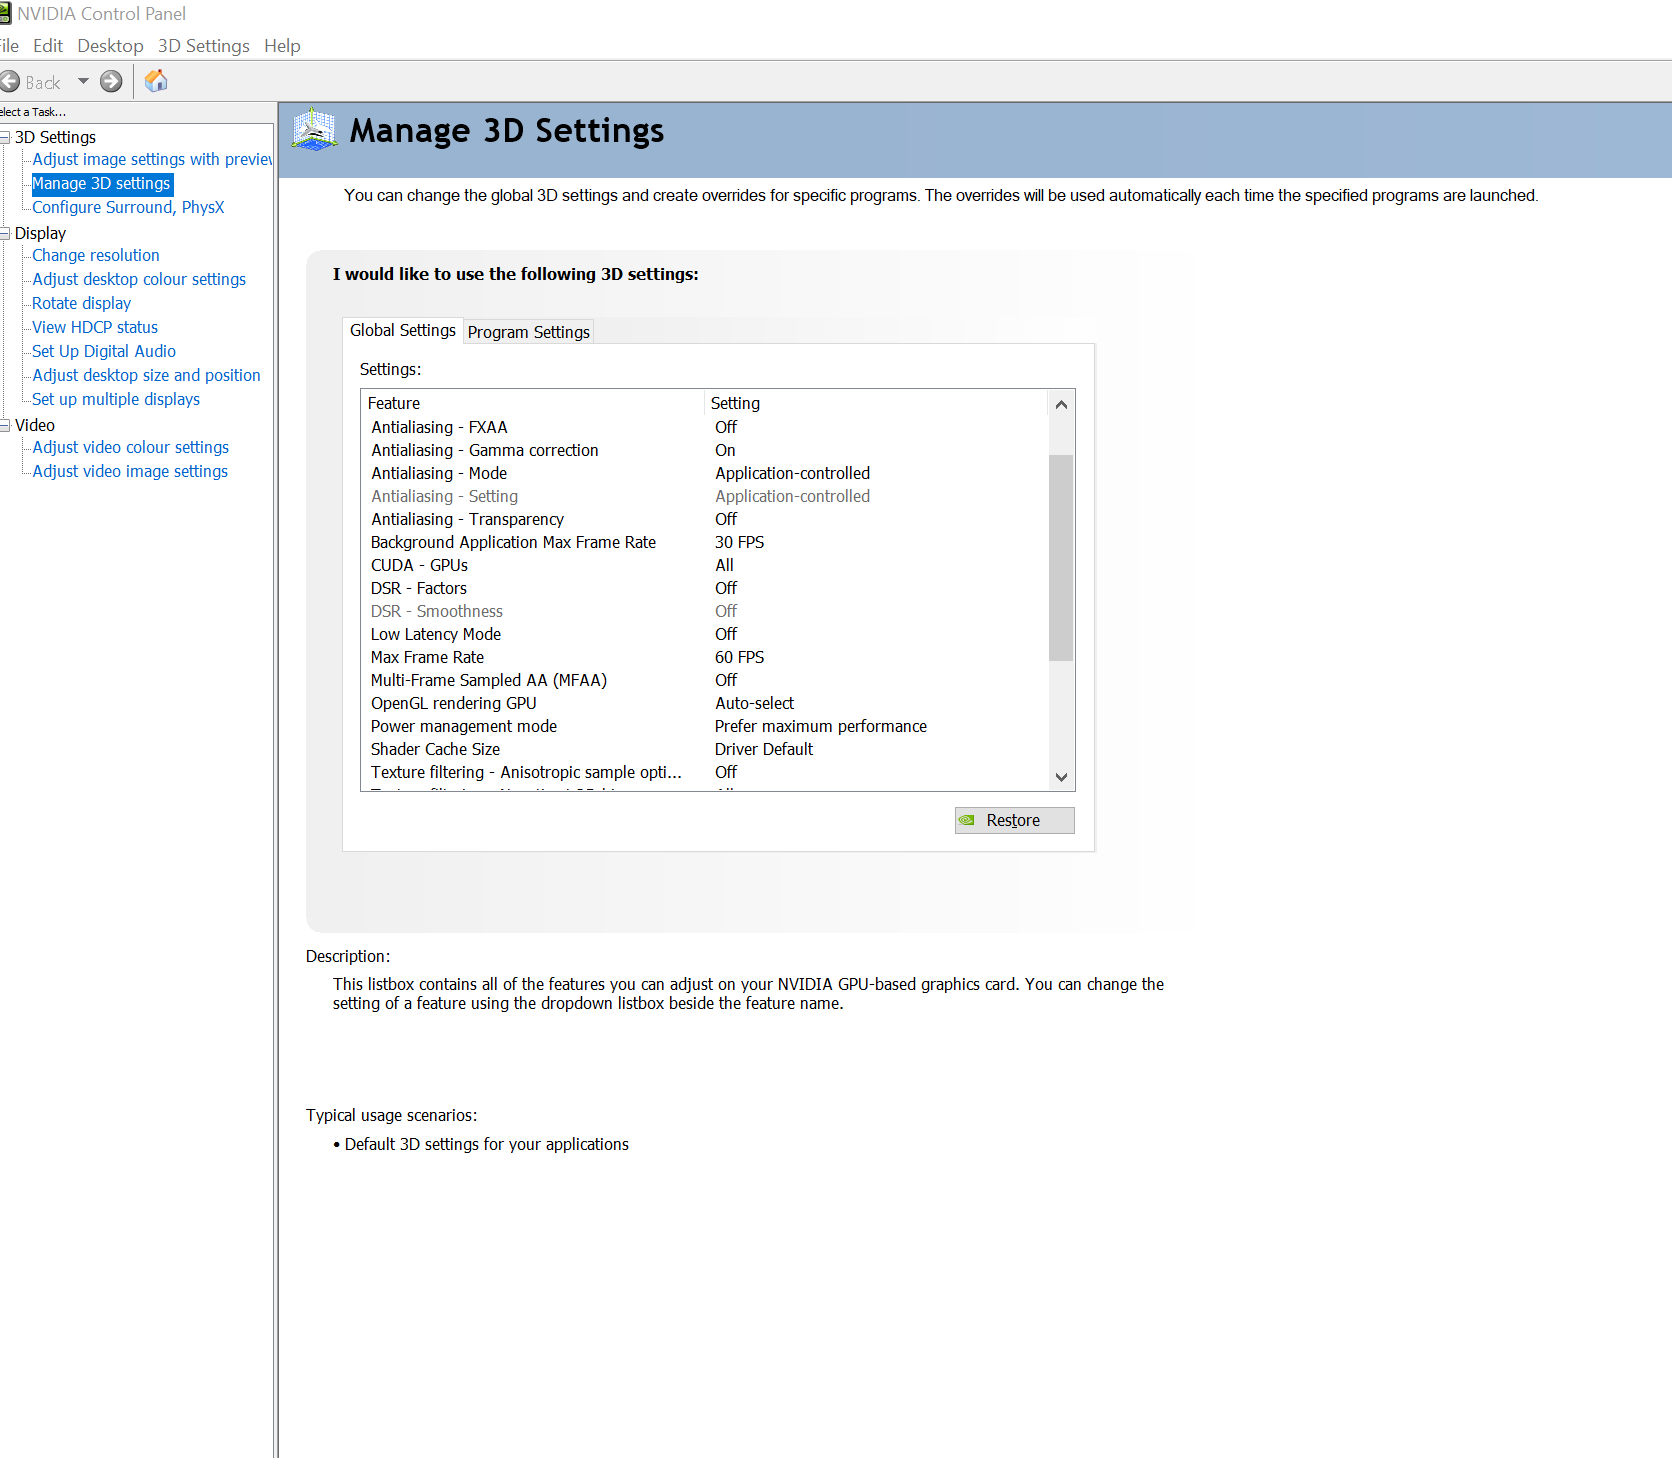This screenshot has height=1458, width=1672.
Task: Open Adjust video image settings
Action: pyautogui.click(x=130, y=471)
